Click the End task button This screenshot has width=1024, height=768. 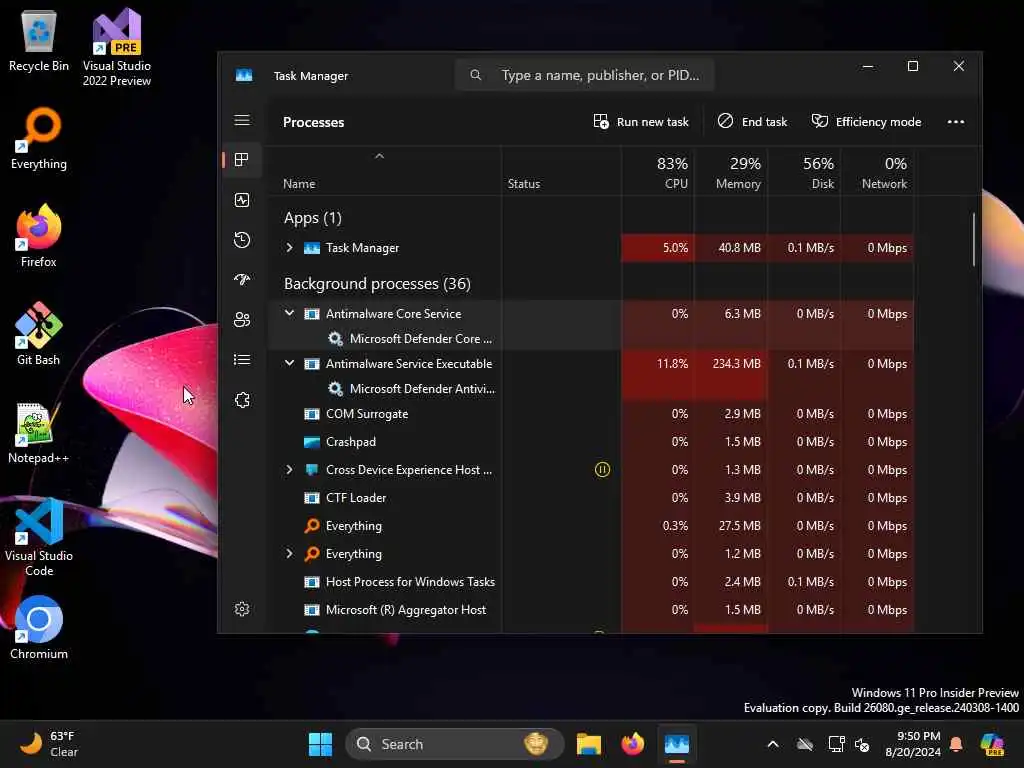(x=752, y=122)
